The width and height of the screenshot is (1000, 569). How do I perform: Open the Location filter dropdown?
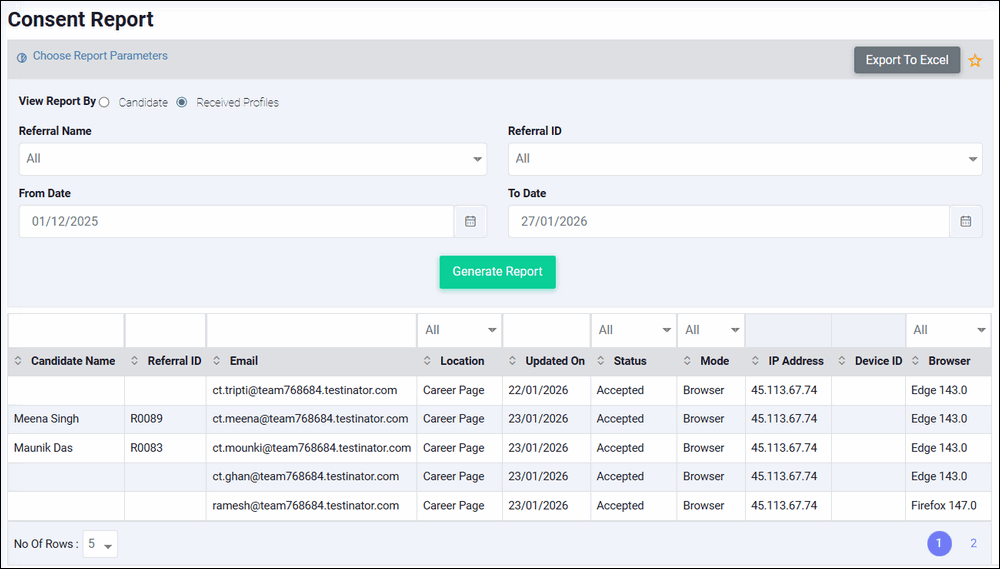click(459, 330)
